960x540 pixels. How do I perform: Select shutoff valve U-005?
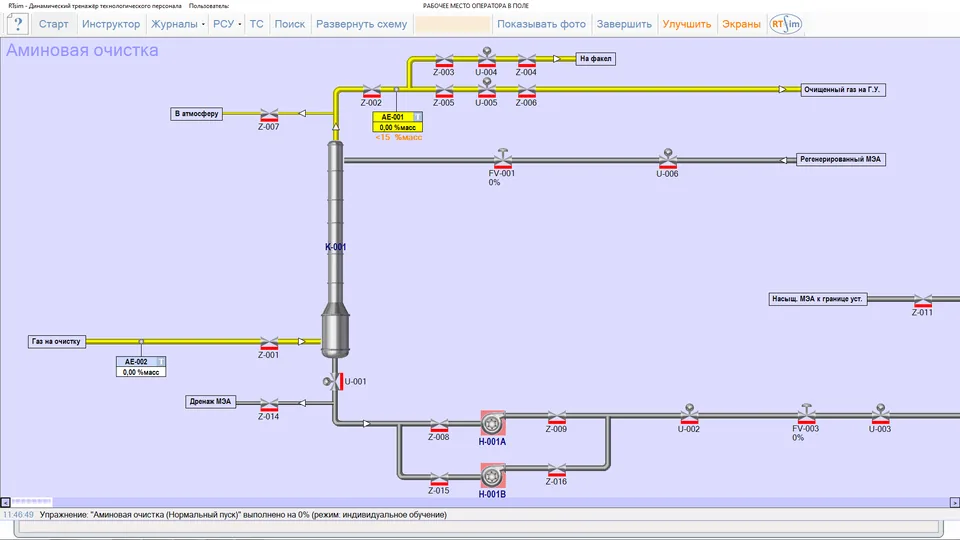point(487,88)
